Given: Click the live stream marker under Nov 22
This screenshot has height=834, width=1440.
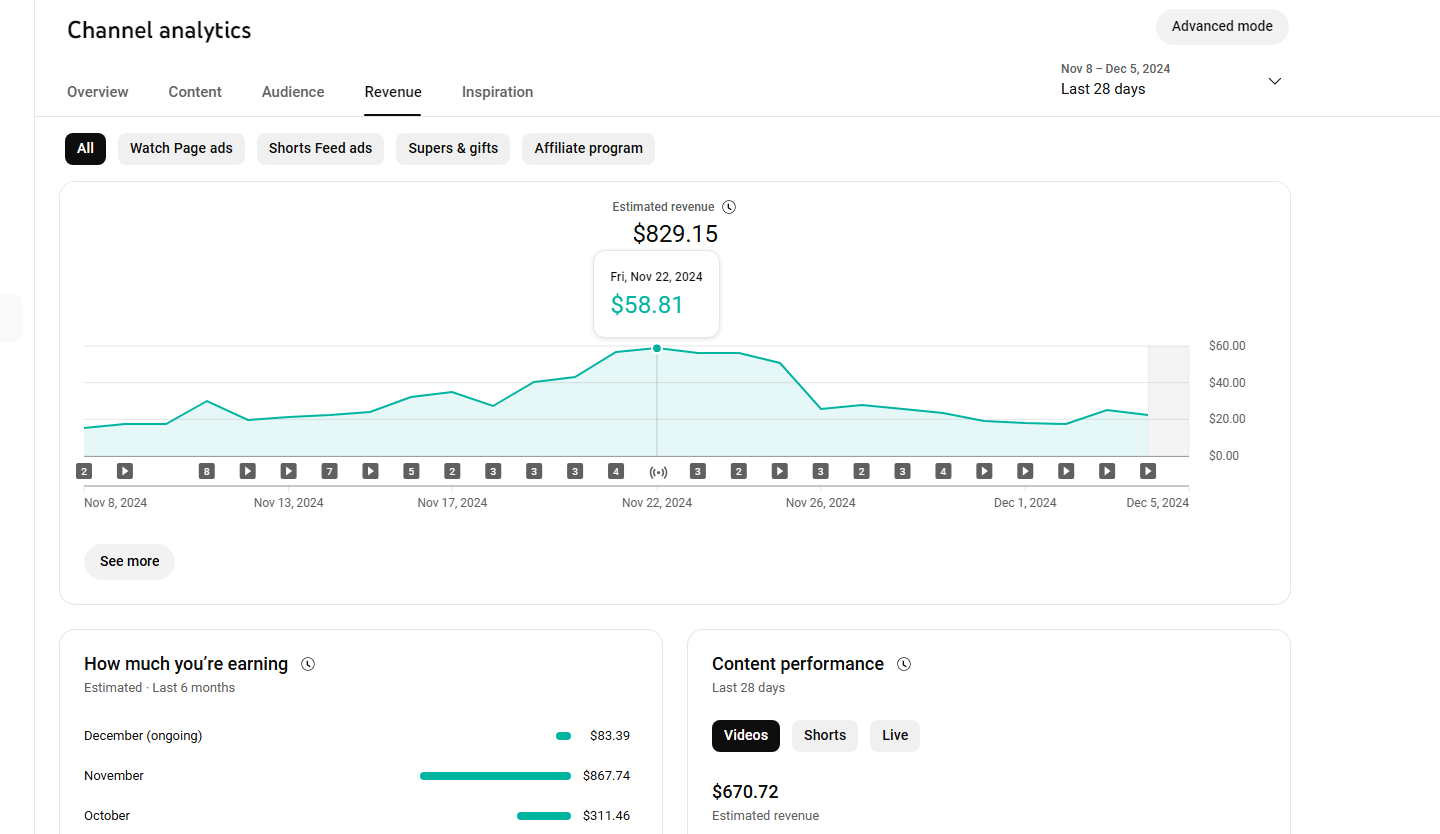Looking at the screenshot, I should pyautogui.click(x=657, y=471).
